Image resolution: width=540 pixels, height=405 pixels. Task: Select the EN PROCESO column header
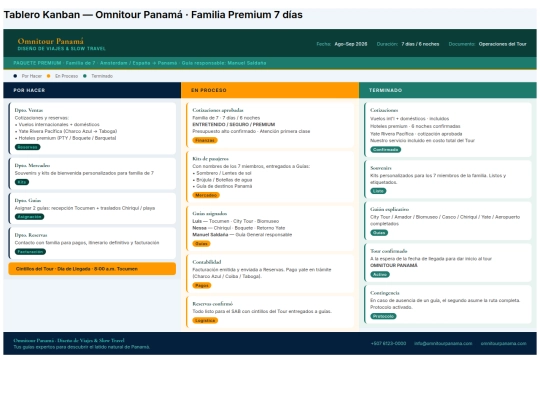coord(270,90)
